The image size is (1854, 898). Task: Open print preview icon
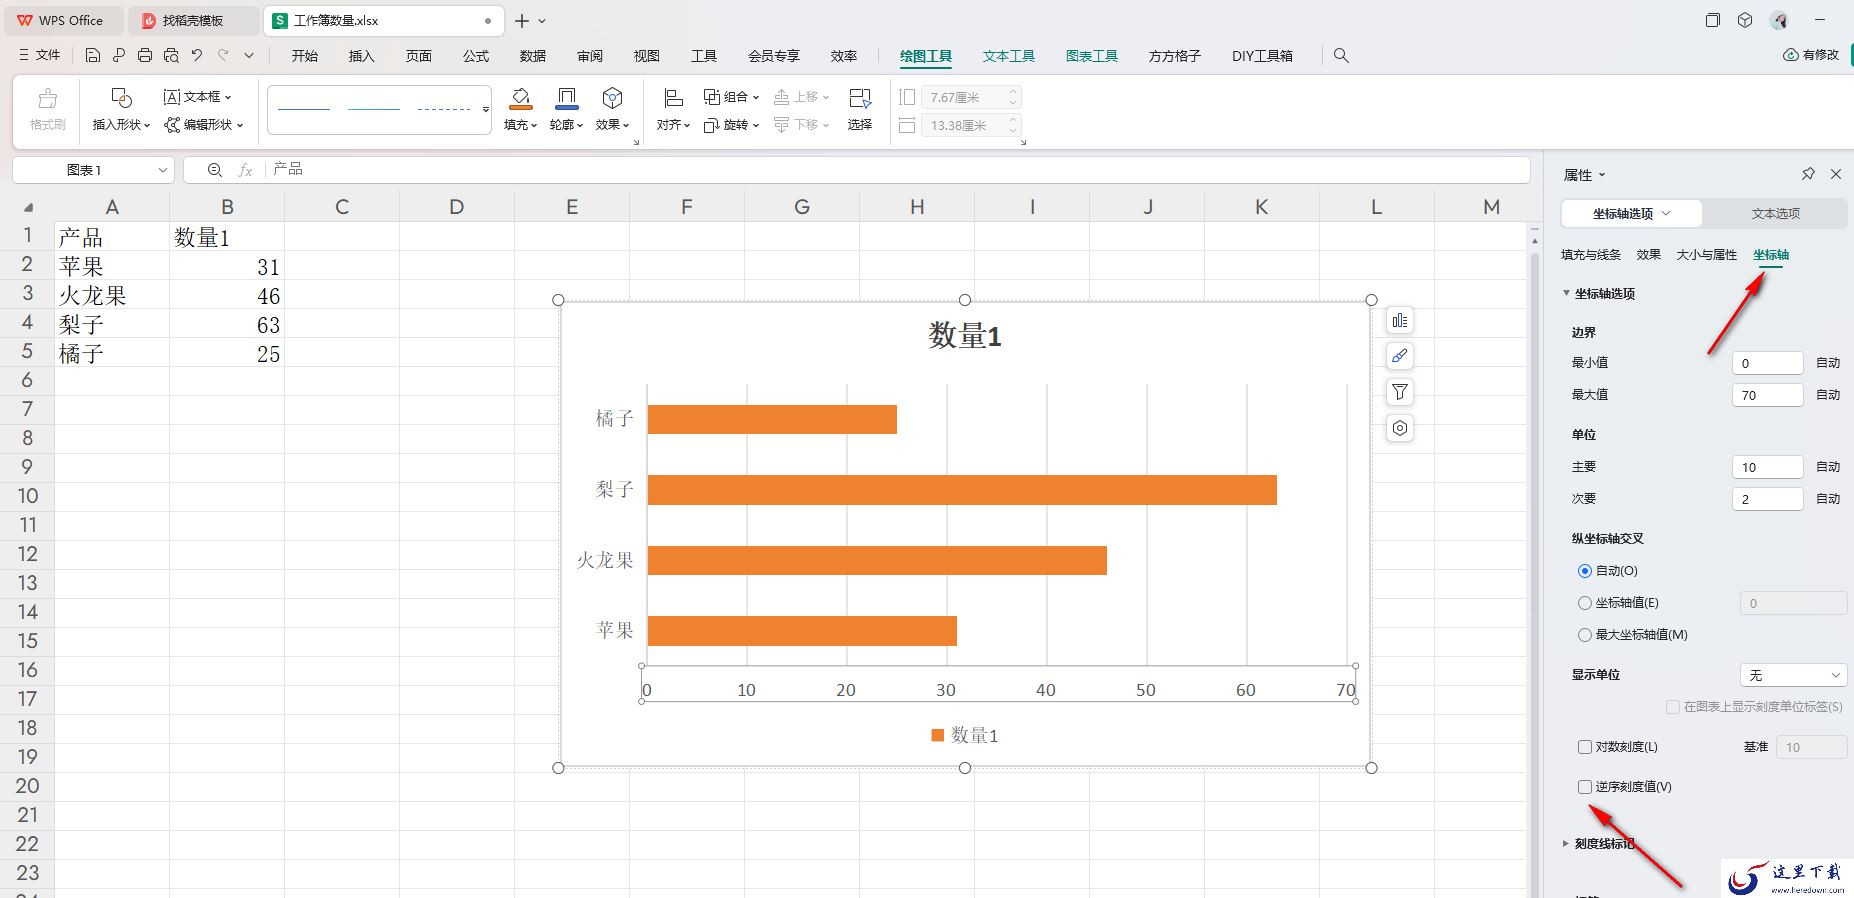tap(171, 55)
